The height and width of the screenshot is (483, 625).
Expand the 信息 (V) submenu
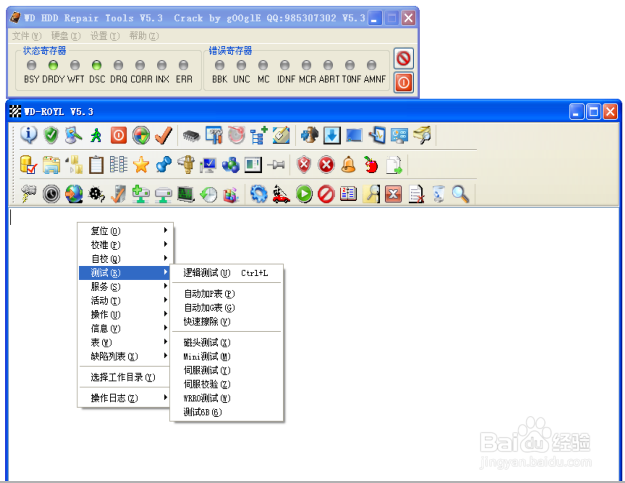[x=124, y=328]
